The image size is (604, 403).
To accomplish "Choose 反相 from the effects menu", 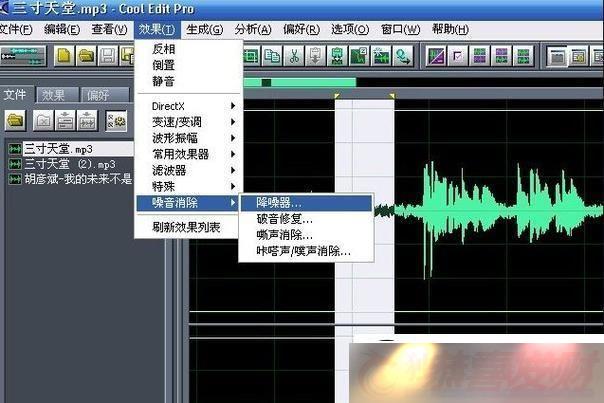I will (189, 49).
